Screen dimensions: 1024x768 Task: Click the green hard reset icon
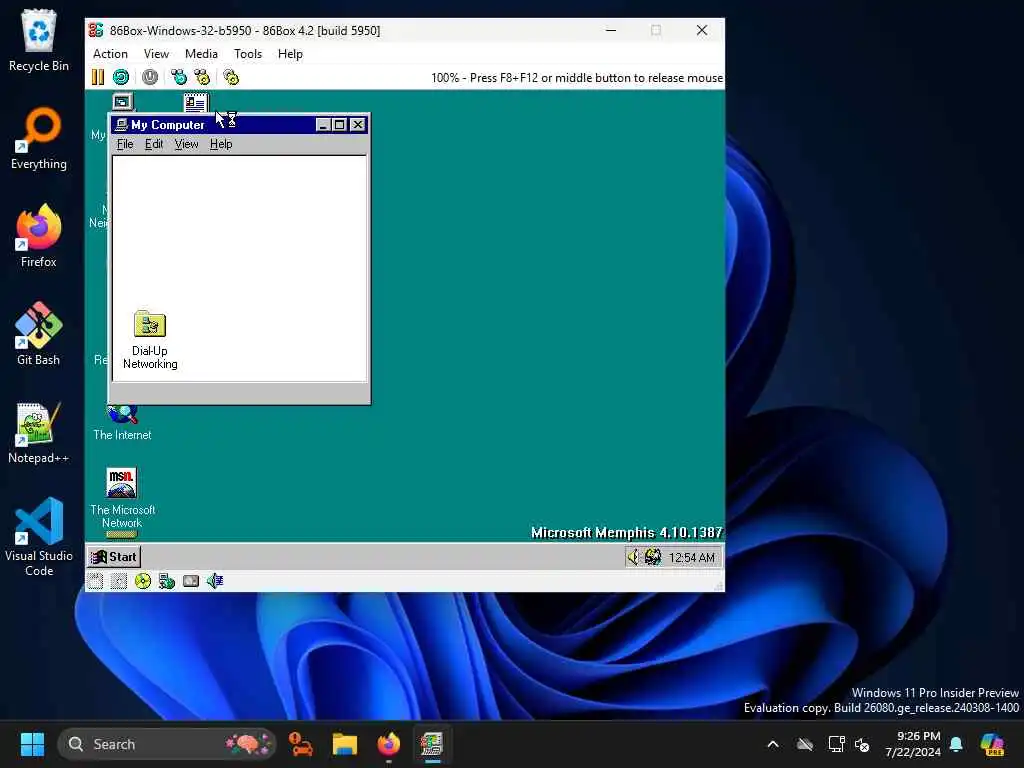[x=121, y=77]
